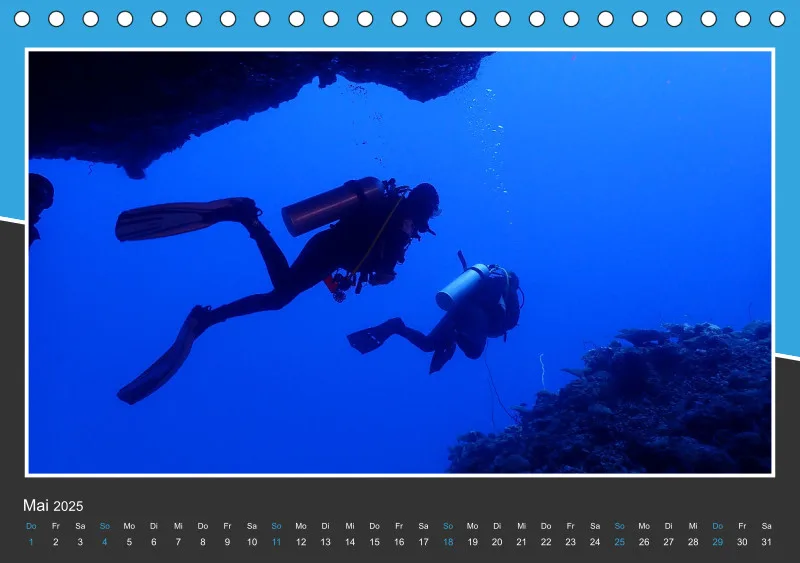Click the 'Mo' weekday label above day 12

[301, 526]
